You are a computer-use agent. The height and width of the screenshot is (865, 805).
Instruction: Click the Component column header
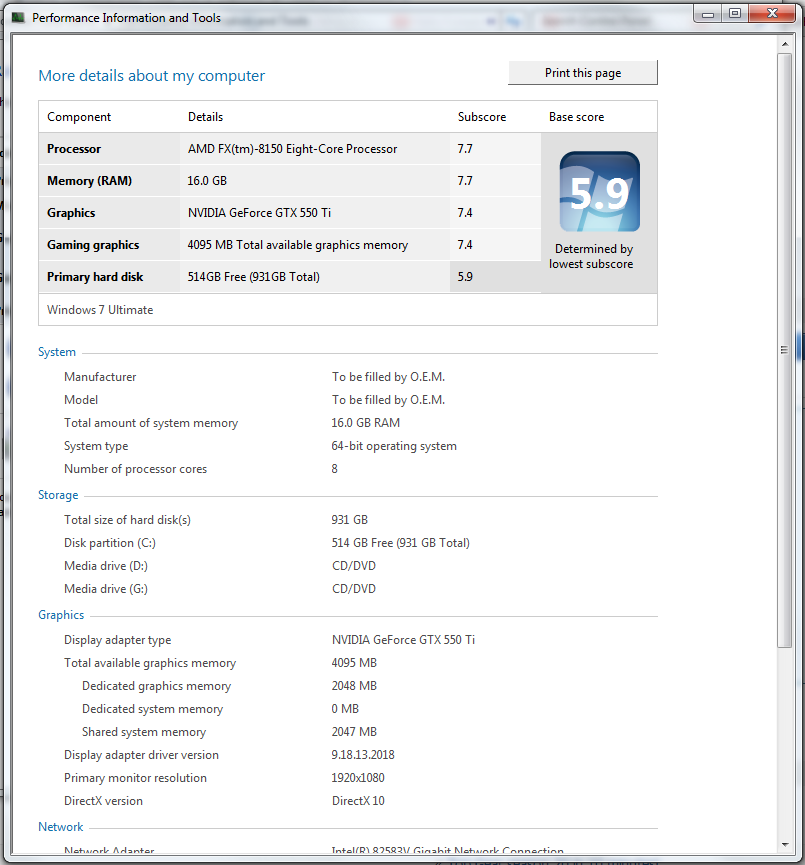click(x=79, y=117)
